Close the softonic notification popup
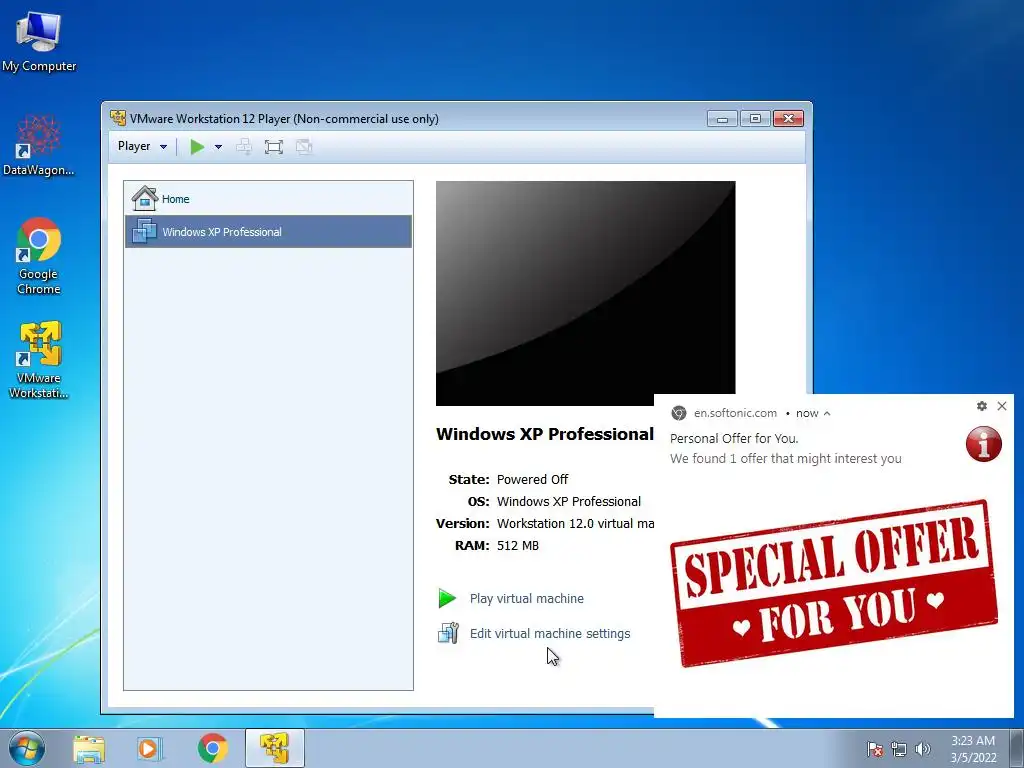Viewport: 1024px width, 768px height. click(x=1002, y=406)
